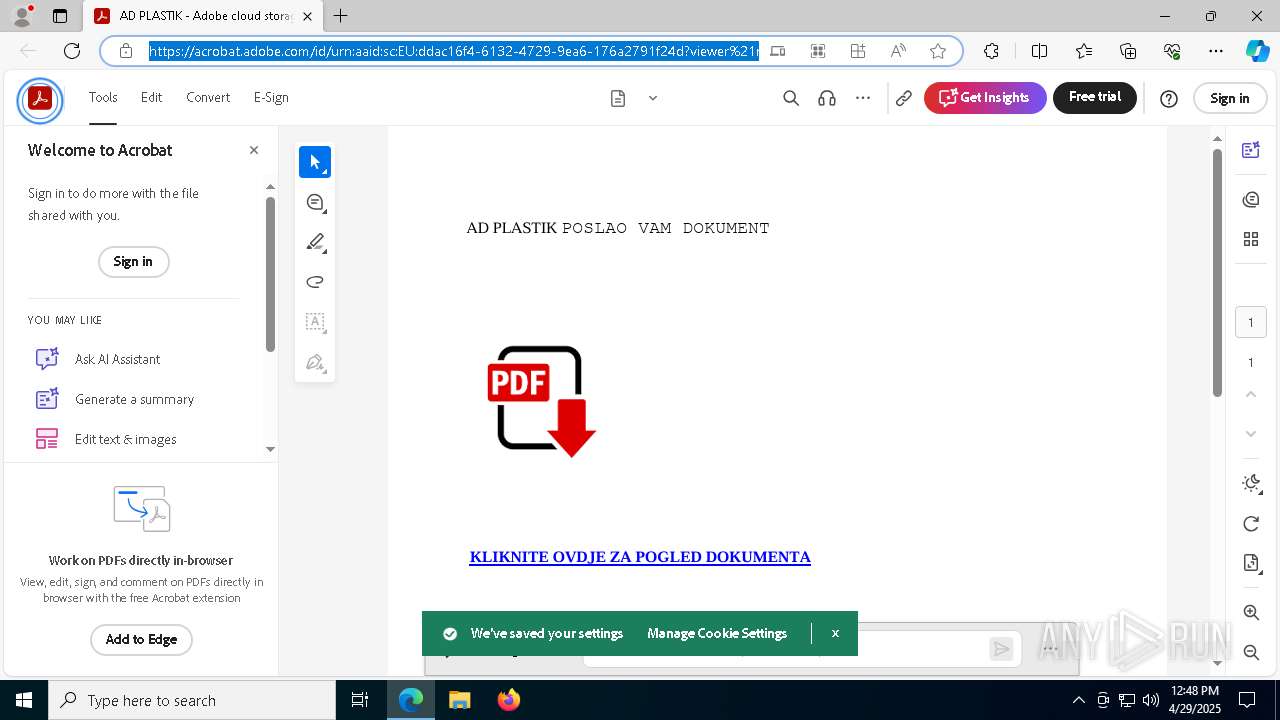This screenshot has width=1280, height=720.
Task: Open the KLIKNITE OVDJE ZA POGLED DOKUMENTA link
Action: tap(640, 557)
